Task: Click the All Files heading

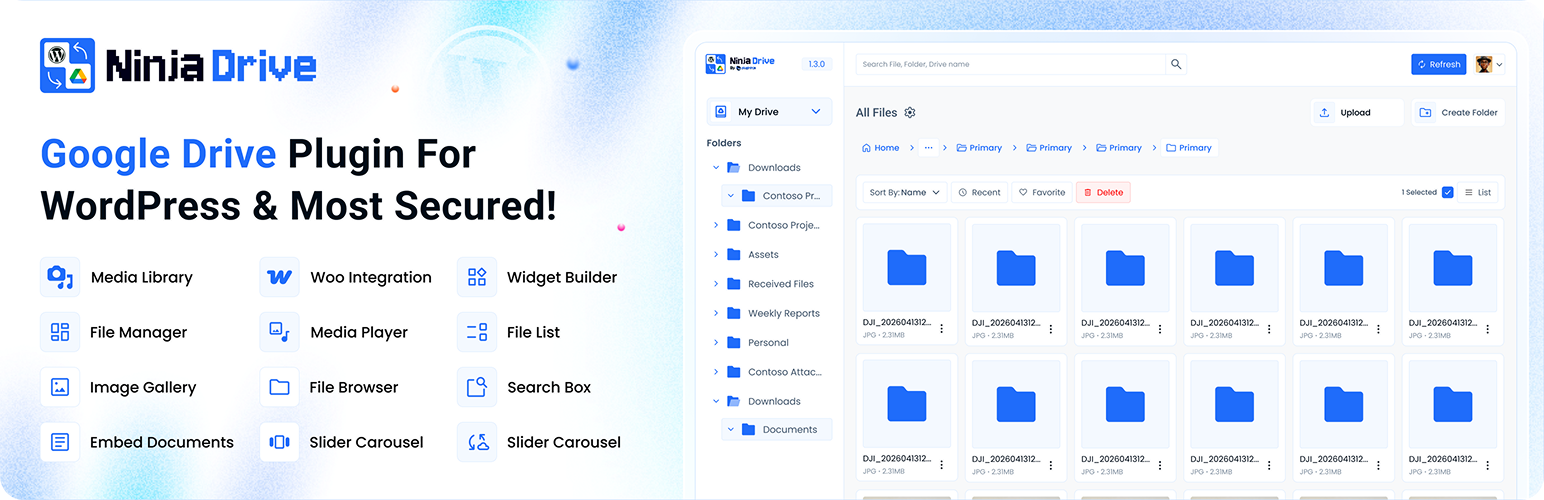Action: [x=876, y=113]
